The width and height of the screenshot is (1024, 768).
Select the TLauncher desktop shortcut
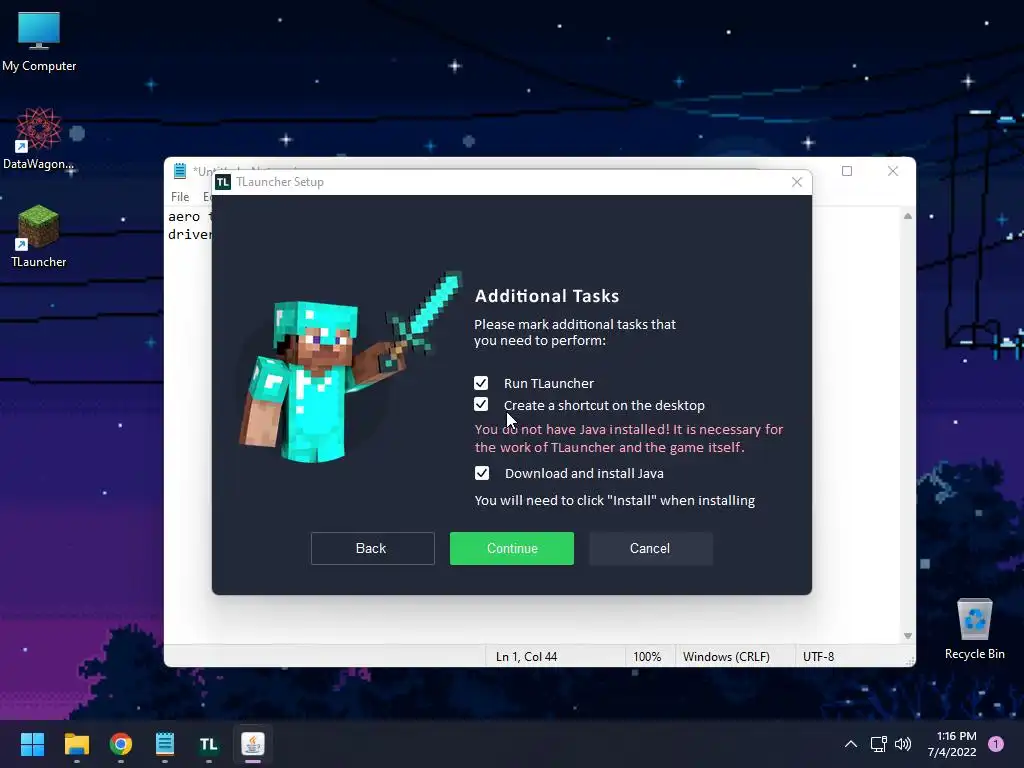point(39,236)
